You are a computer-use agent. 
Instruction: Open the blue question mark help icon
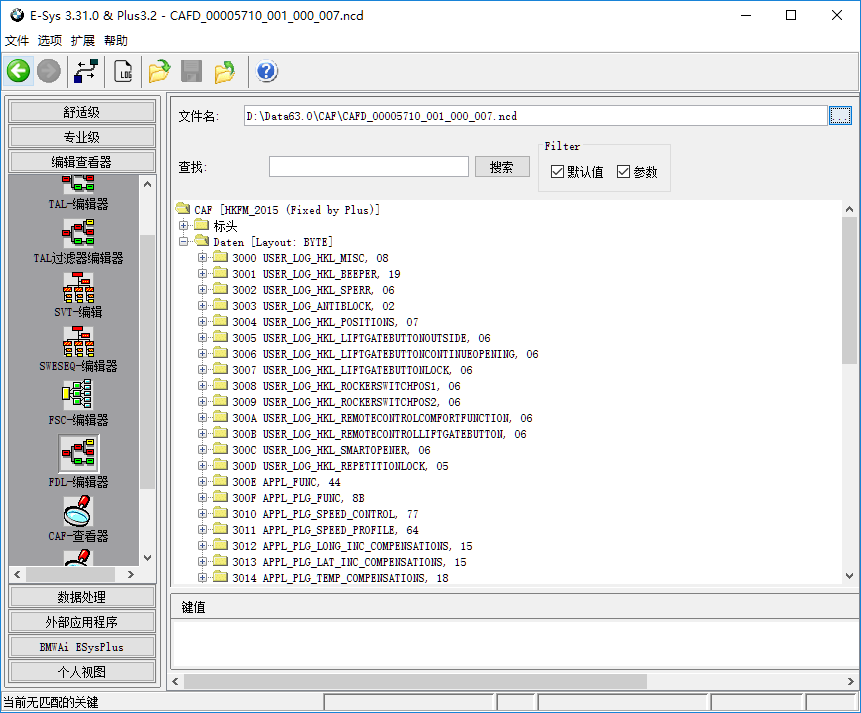click(266, 71)
